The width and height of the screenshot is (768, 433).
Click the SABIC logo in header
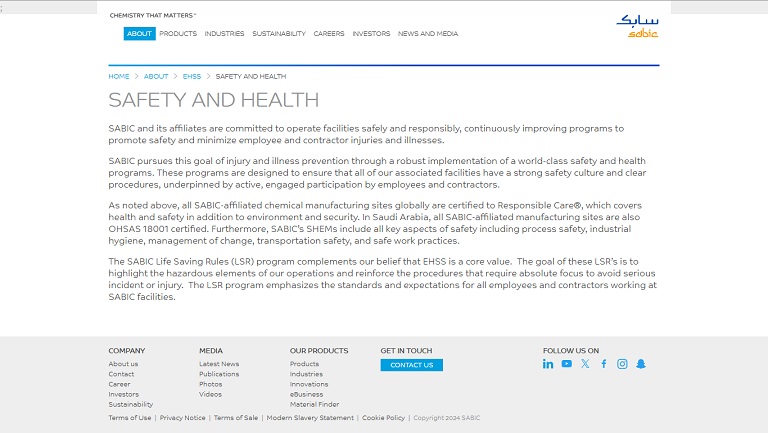637,26
